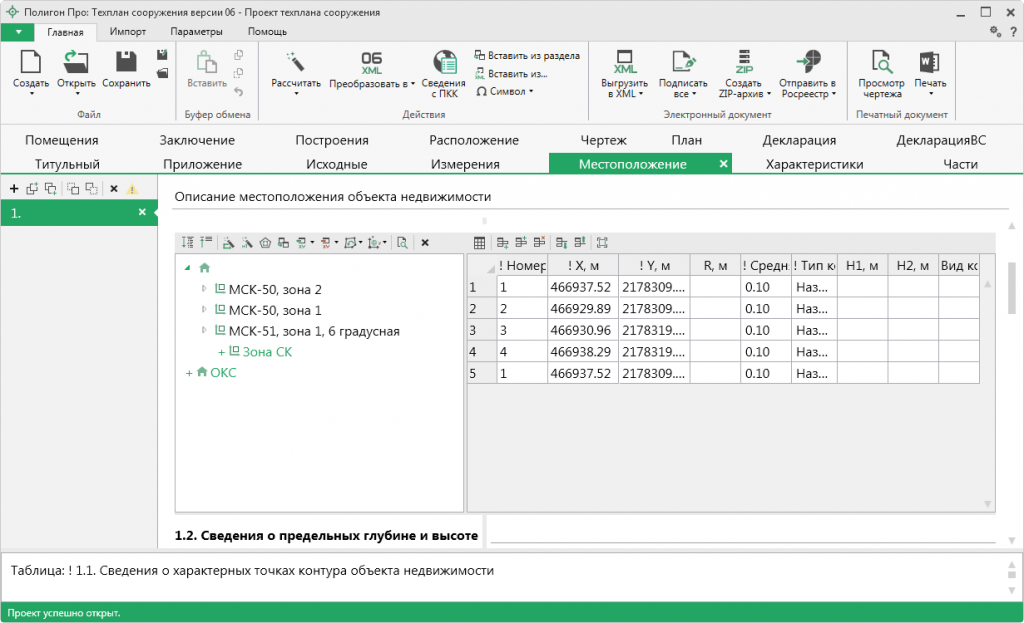Switch to the Импорт ribbon tab
1024x623 pixels.
(x=128, y=31)
